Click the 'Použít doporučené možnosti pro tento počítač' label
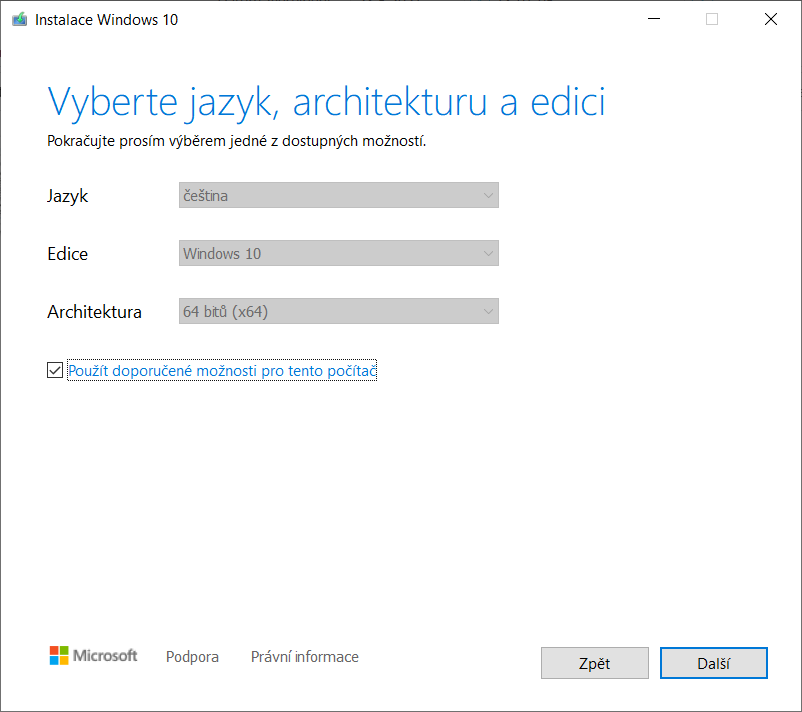802x712 pixels. coord(222,371)
